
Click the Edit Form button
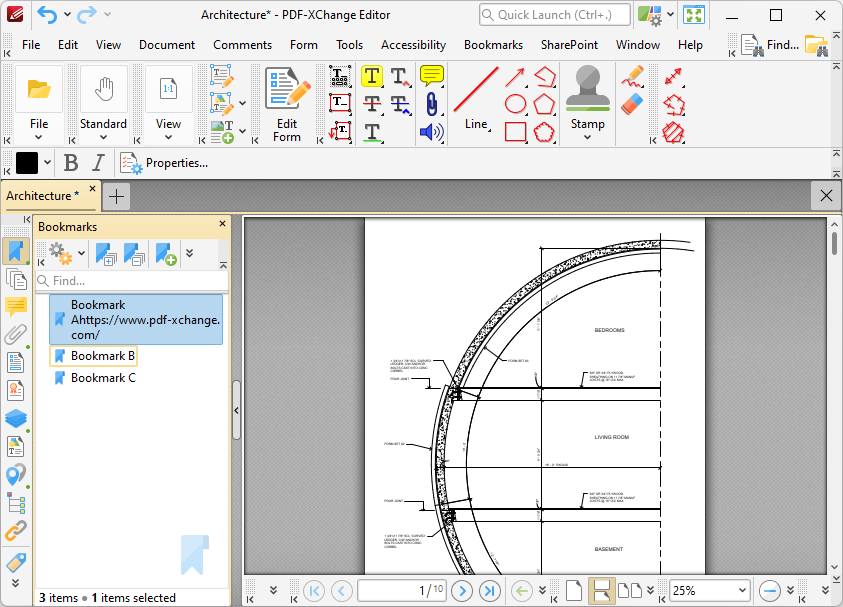(287, 104)
